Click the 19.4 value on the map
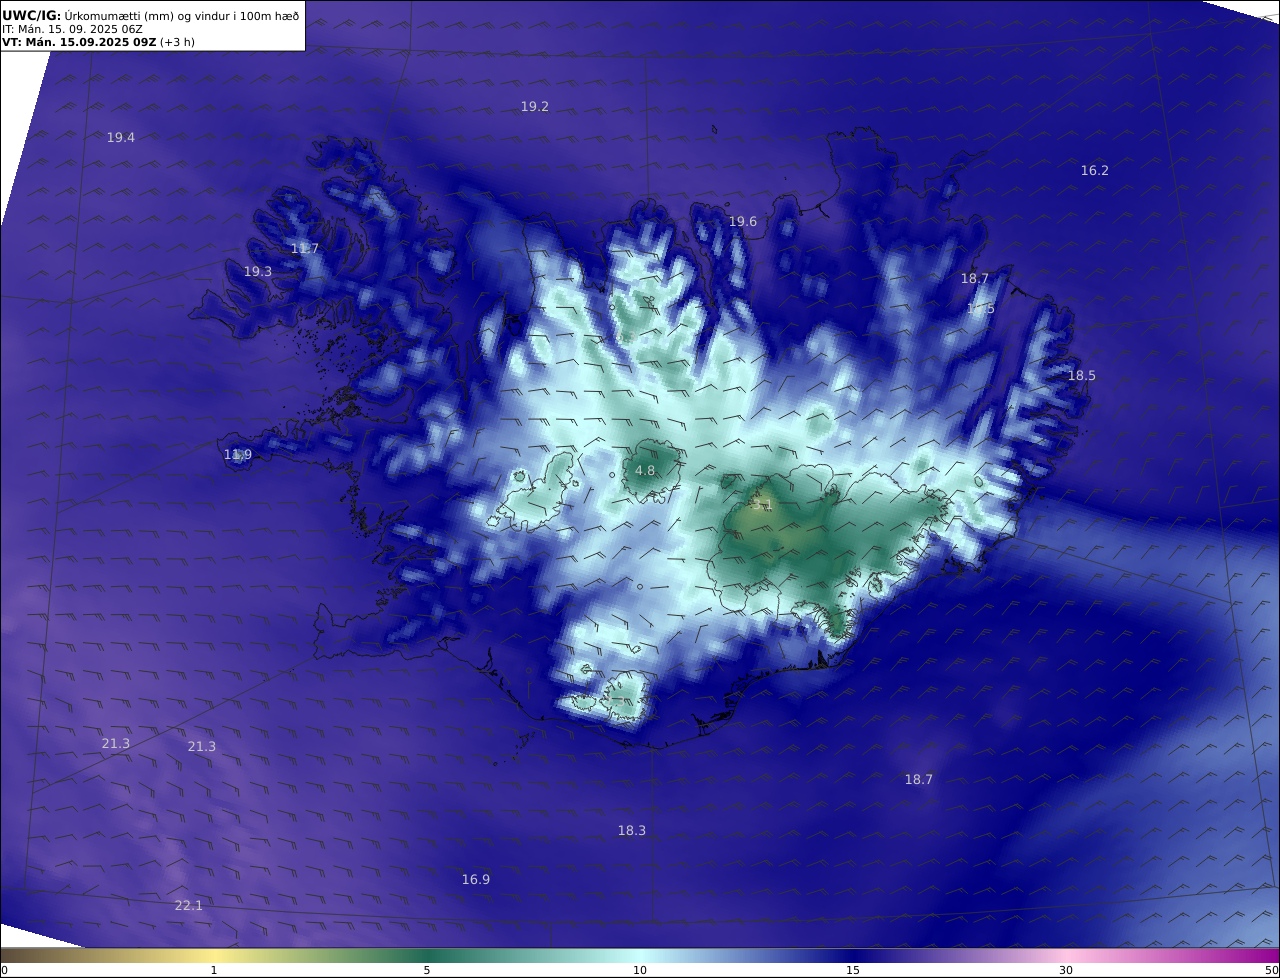The width and height of the screenshot is (1280, 978). coord(121,138)
